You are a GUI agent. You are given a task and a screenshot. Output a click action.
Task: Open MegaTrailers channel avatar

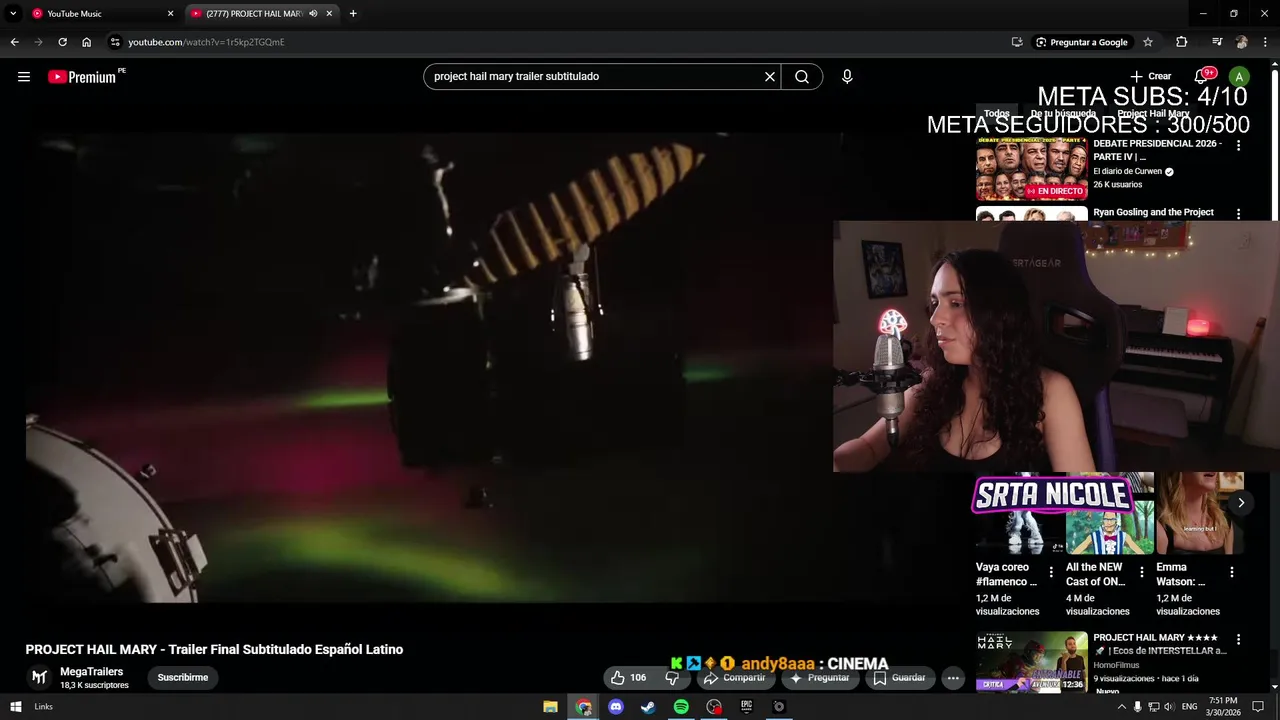click(39, 677)
